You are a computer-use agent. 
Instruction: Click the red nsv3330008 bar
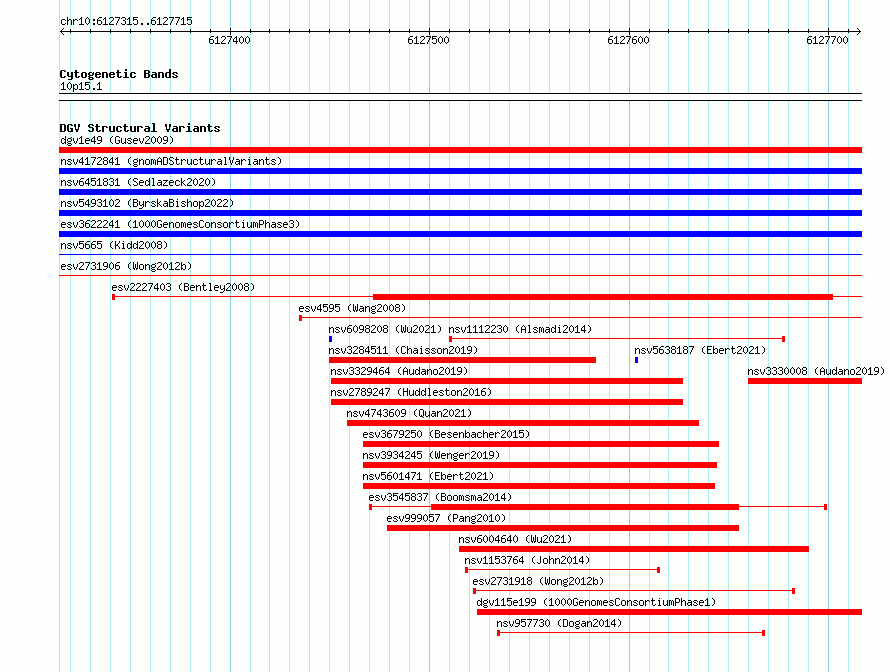[x=805, y=381]
